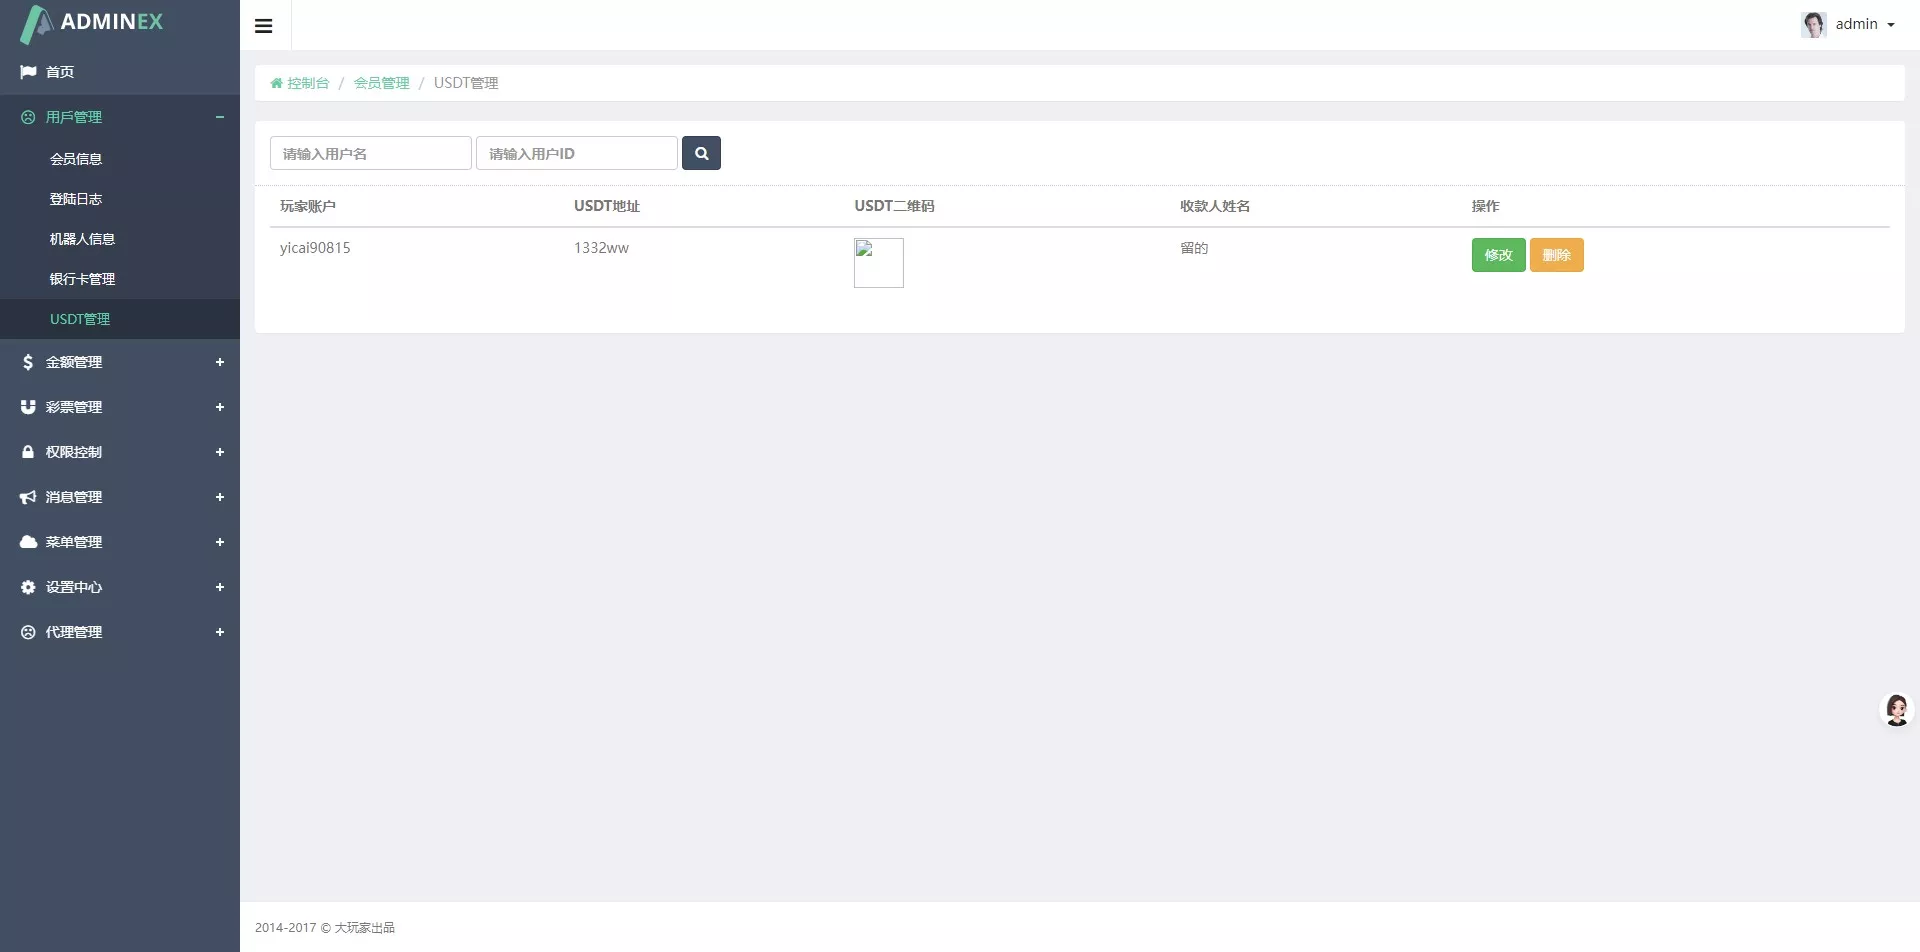1920x952 pixels.
Task: Collapse the 用户管理 sidebar section
Action: tap(219, 118)
